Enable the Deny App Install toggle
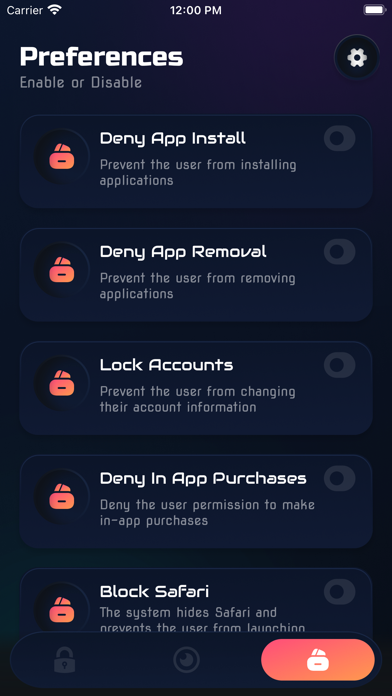This screenshot has width=392, height=696. click(x=340, y=138)
